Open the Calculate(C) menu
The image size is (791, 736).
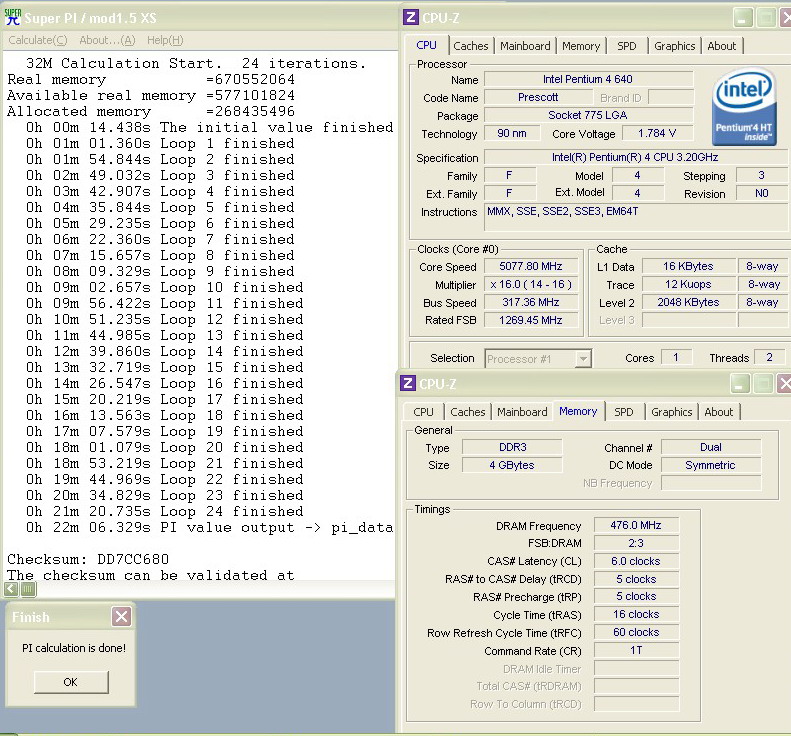38,40
